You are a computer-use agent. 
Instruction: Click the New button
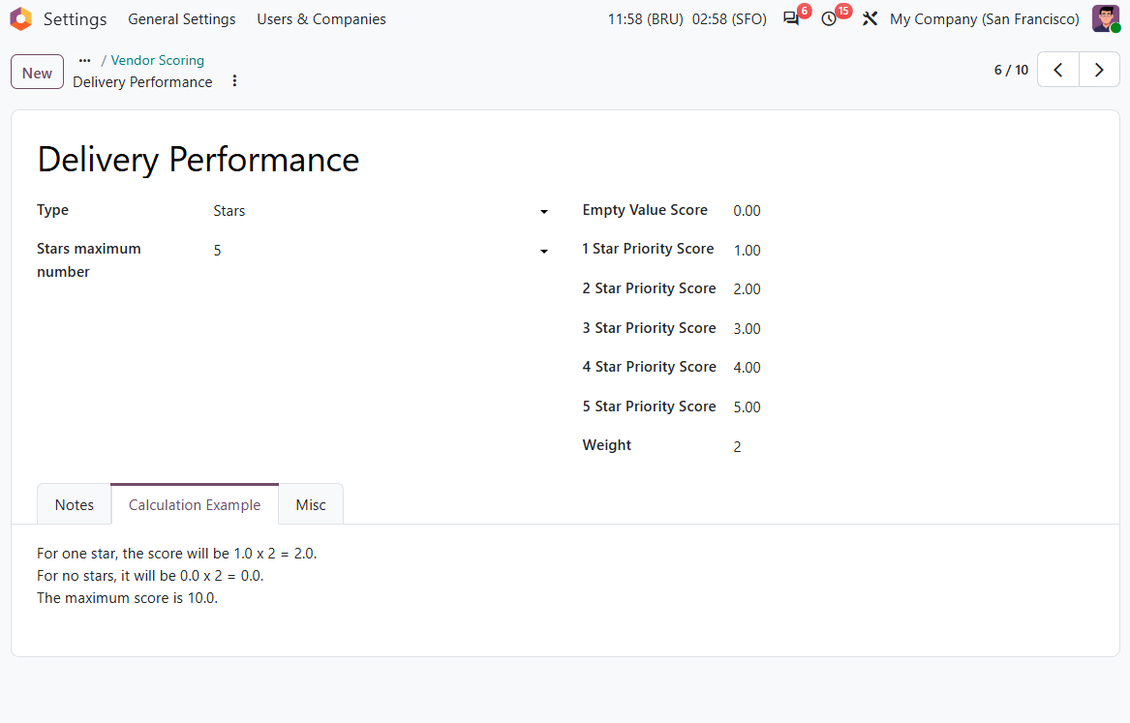(37, 72)
